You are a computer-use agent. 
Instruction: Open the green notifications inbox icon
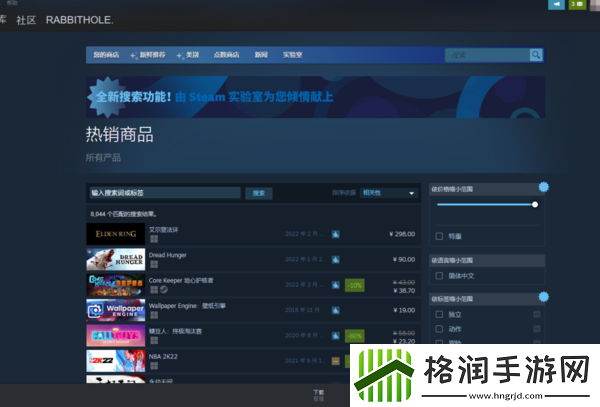pyautogui.click(x=577, y=4)
